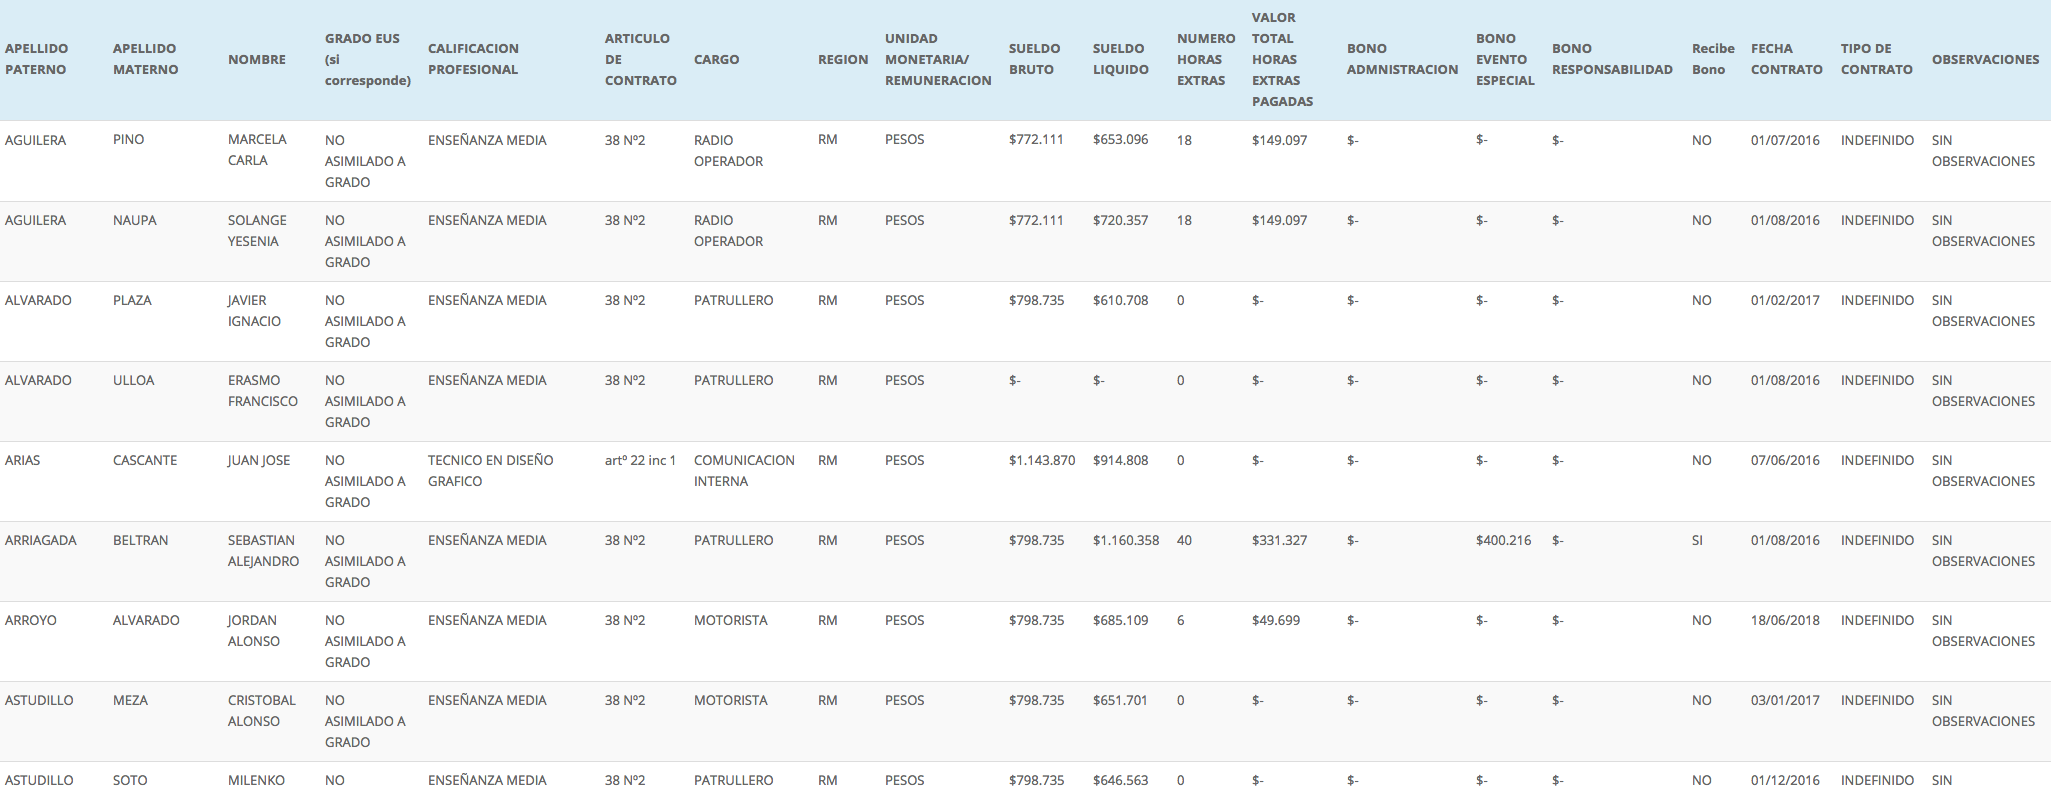Click the BONO RESPONSABILIDAD column header
This screenshot has height=788, width=2051.
(x=1612, y=59)
